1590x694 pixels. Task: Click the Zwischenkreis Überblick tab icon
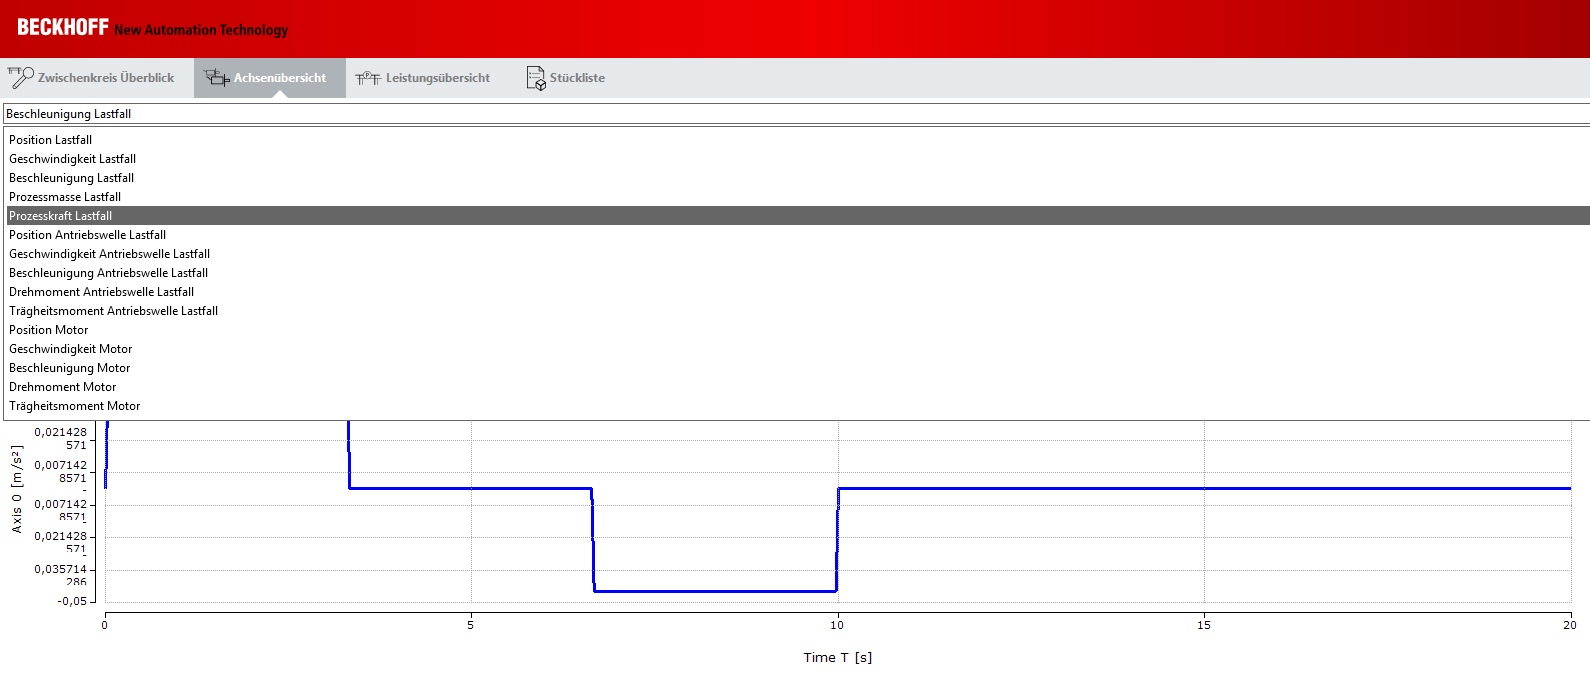(21, 77)
